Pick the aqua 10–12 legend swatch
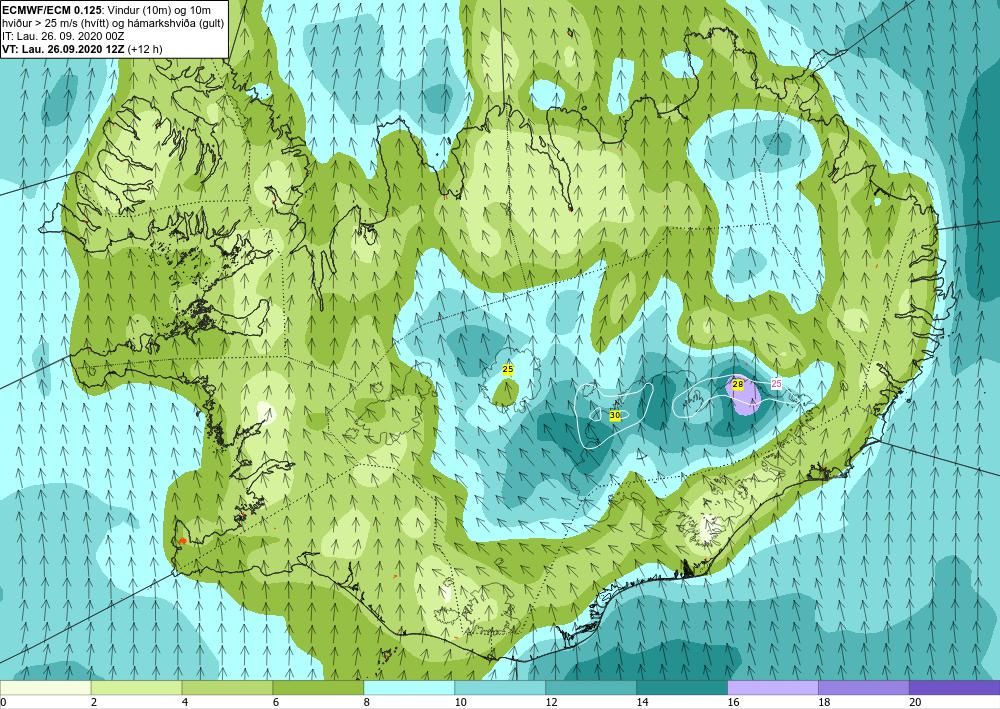 tap(499, 688)
